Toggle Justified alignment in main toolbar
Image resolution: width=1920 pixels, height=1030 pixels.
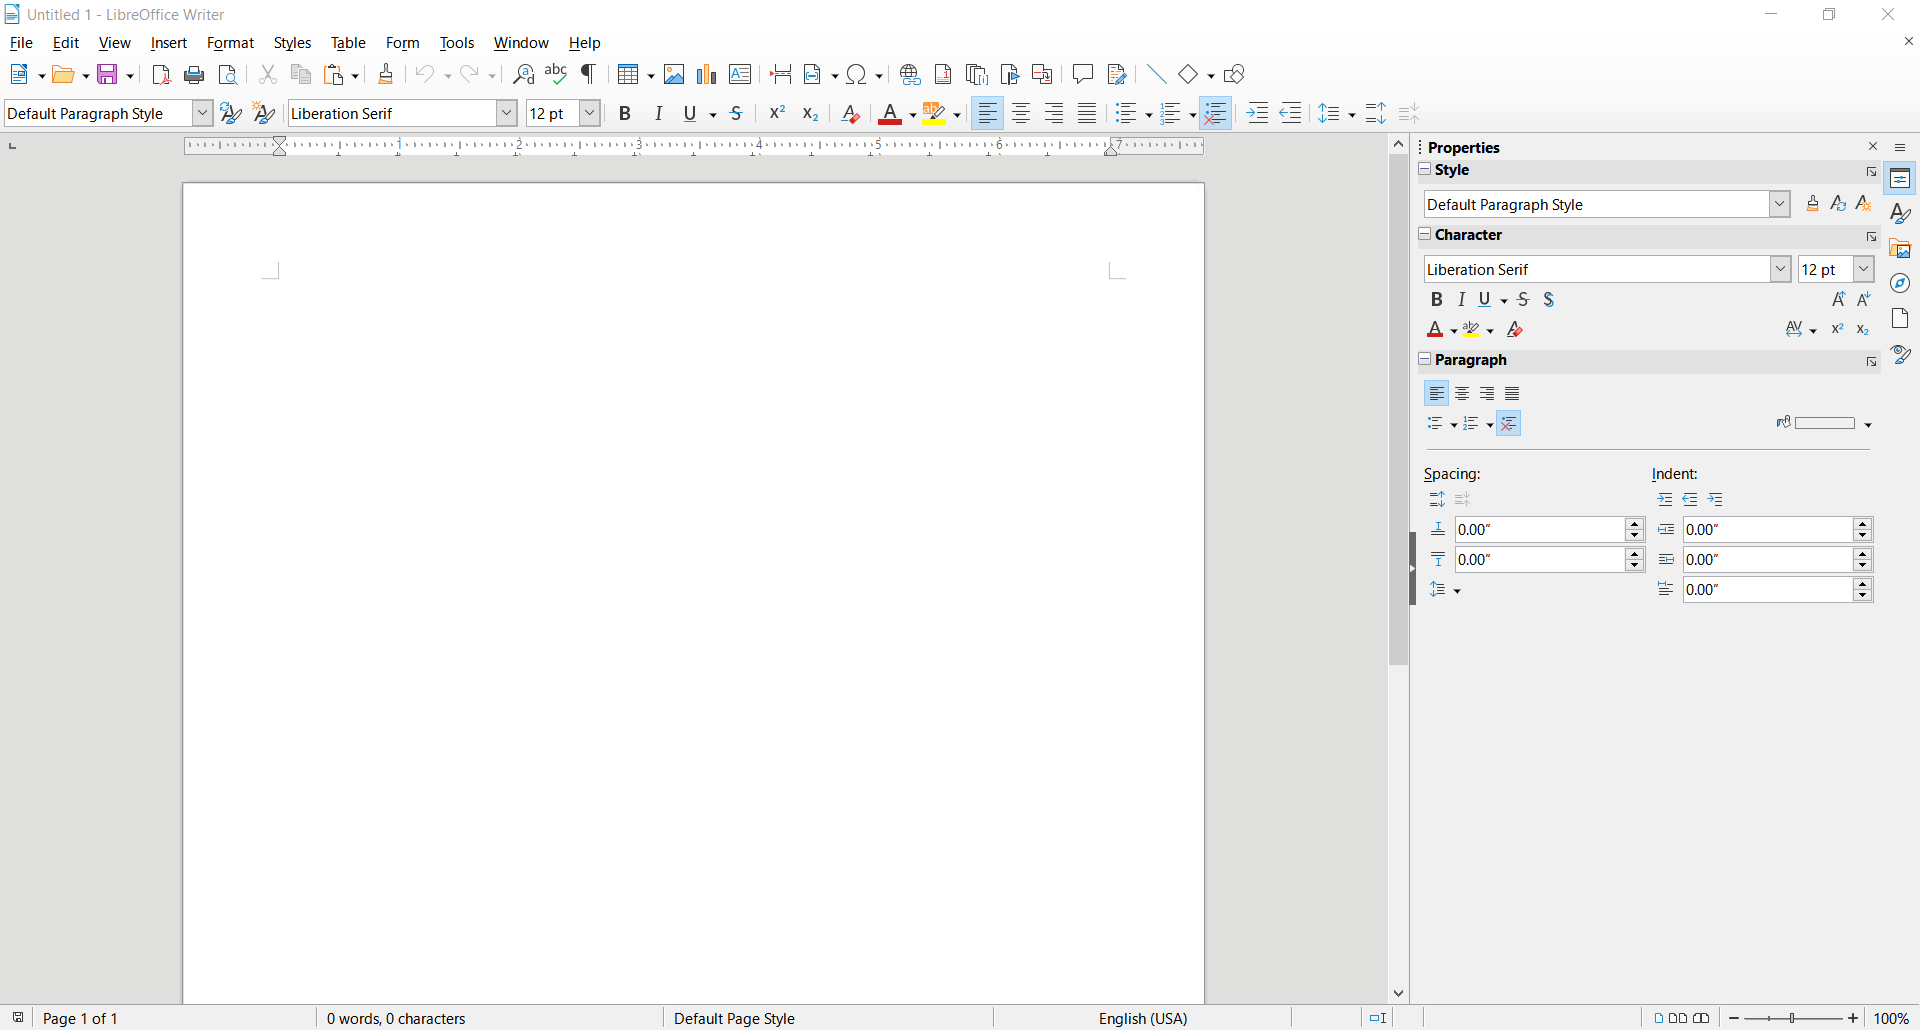click(x=1087, y=114)
